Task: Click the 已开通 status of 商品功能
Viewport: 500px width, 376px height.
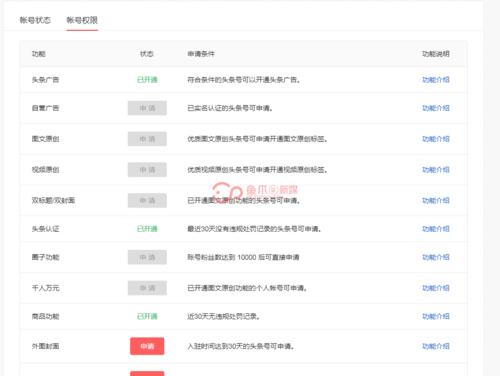Action: tap(147, 316)
